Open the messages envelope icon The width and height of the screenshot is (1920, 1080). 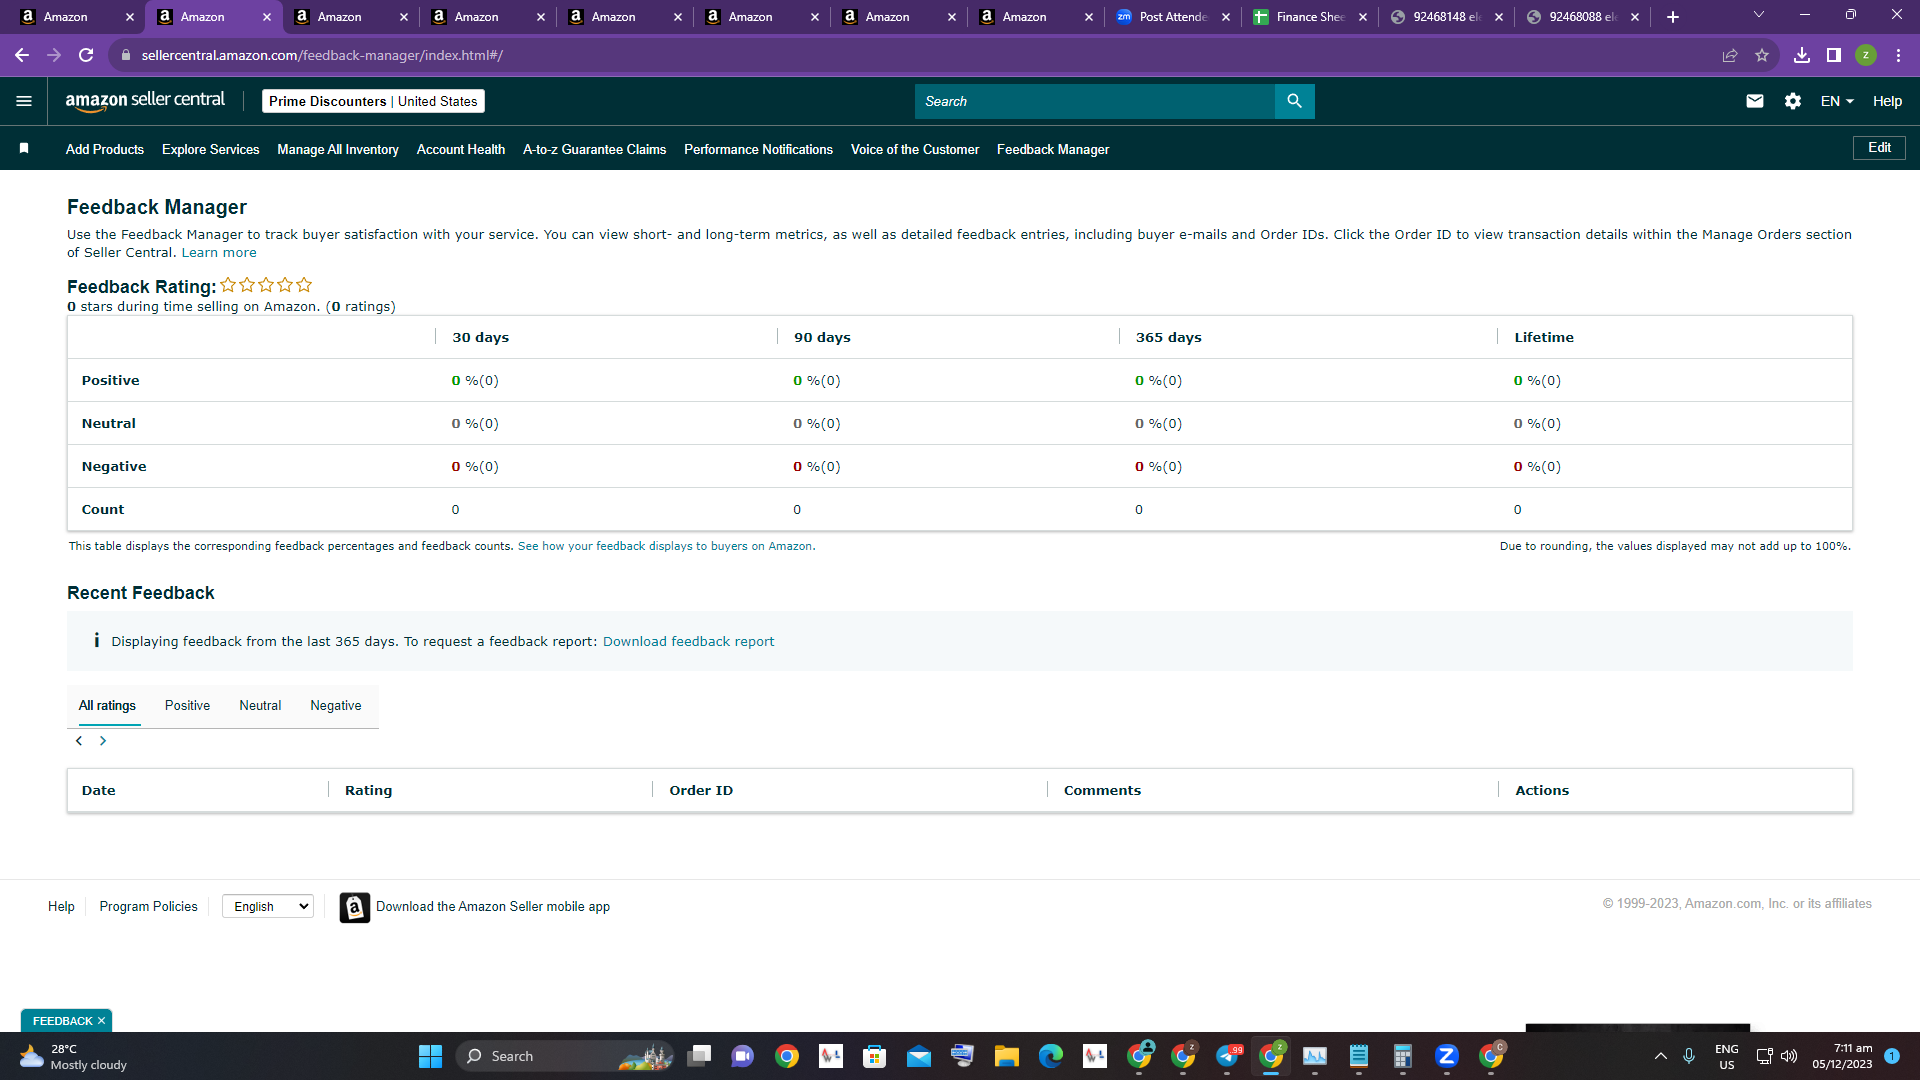pos(1754,101)
